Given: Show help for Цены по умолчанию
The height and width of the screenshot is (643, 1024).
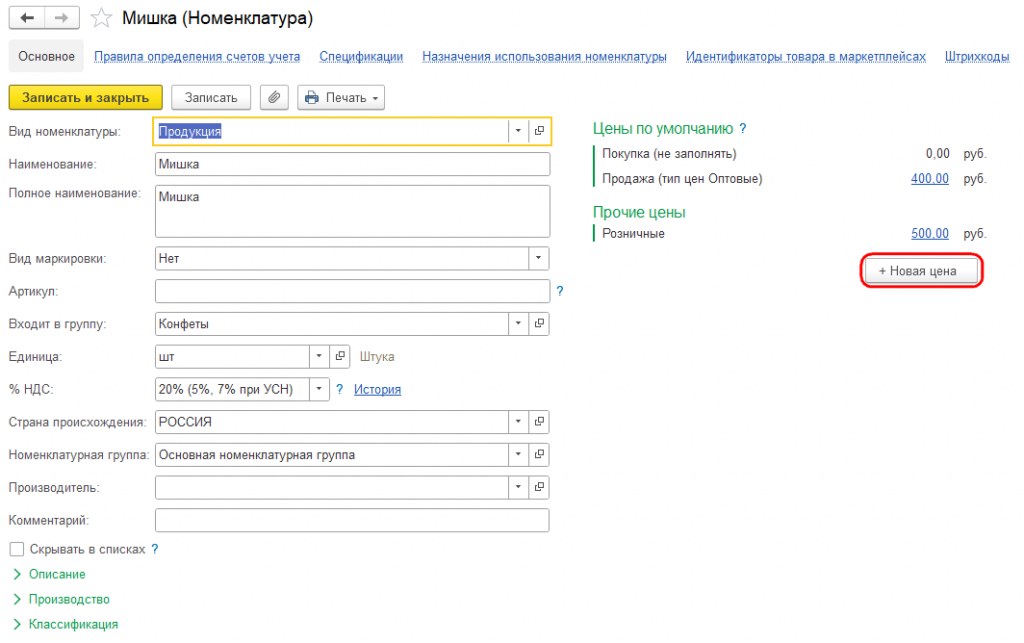Looking at the screenshot, I should point(743,129).
